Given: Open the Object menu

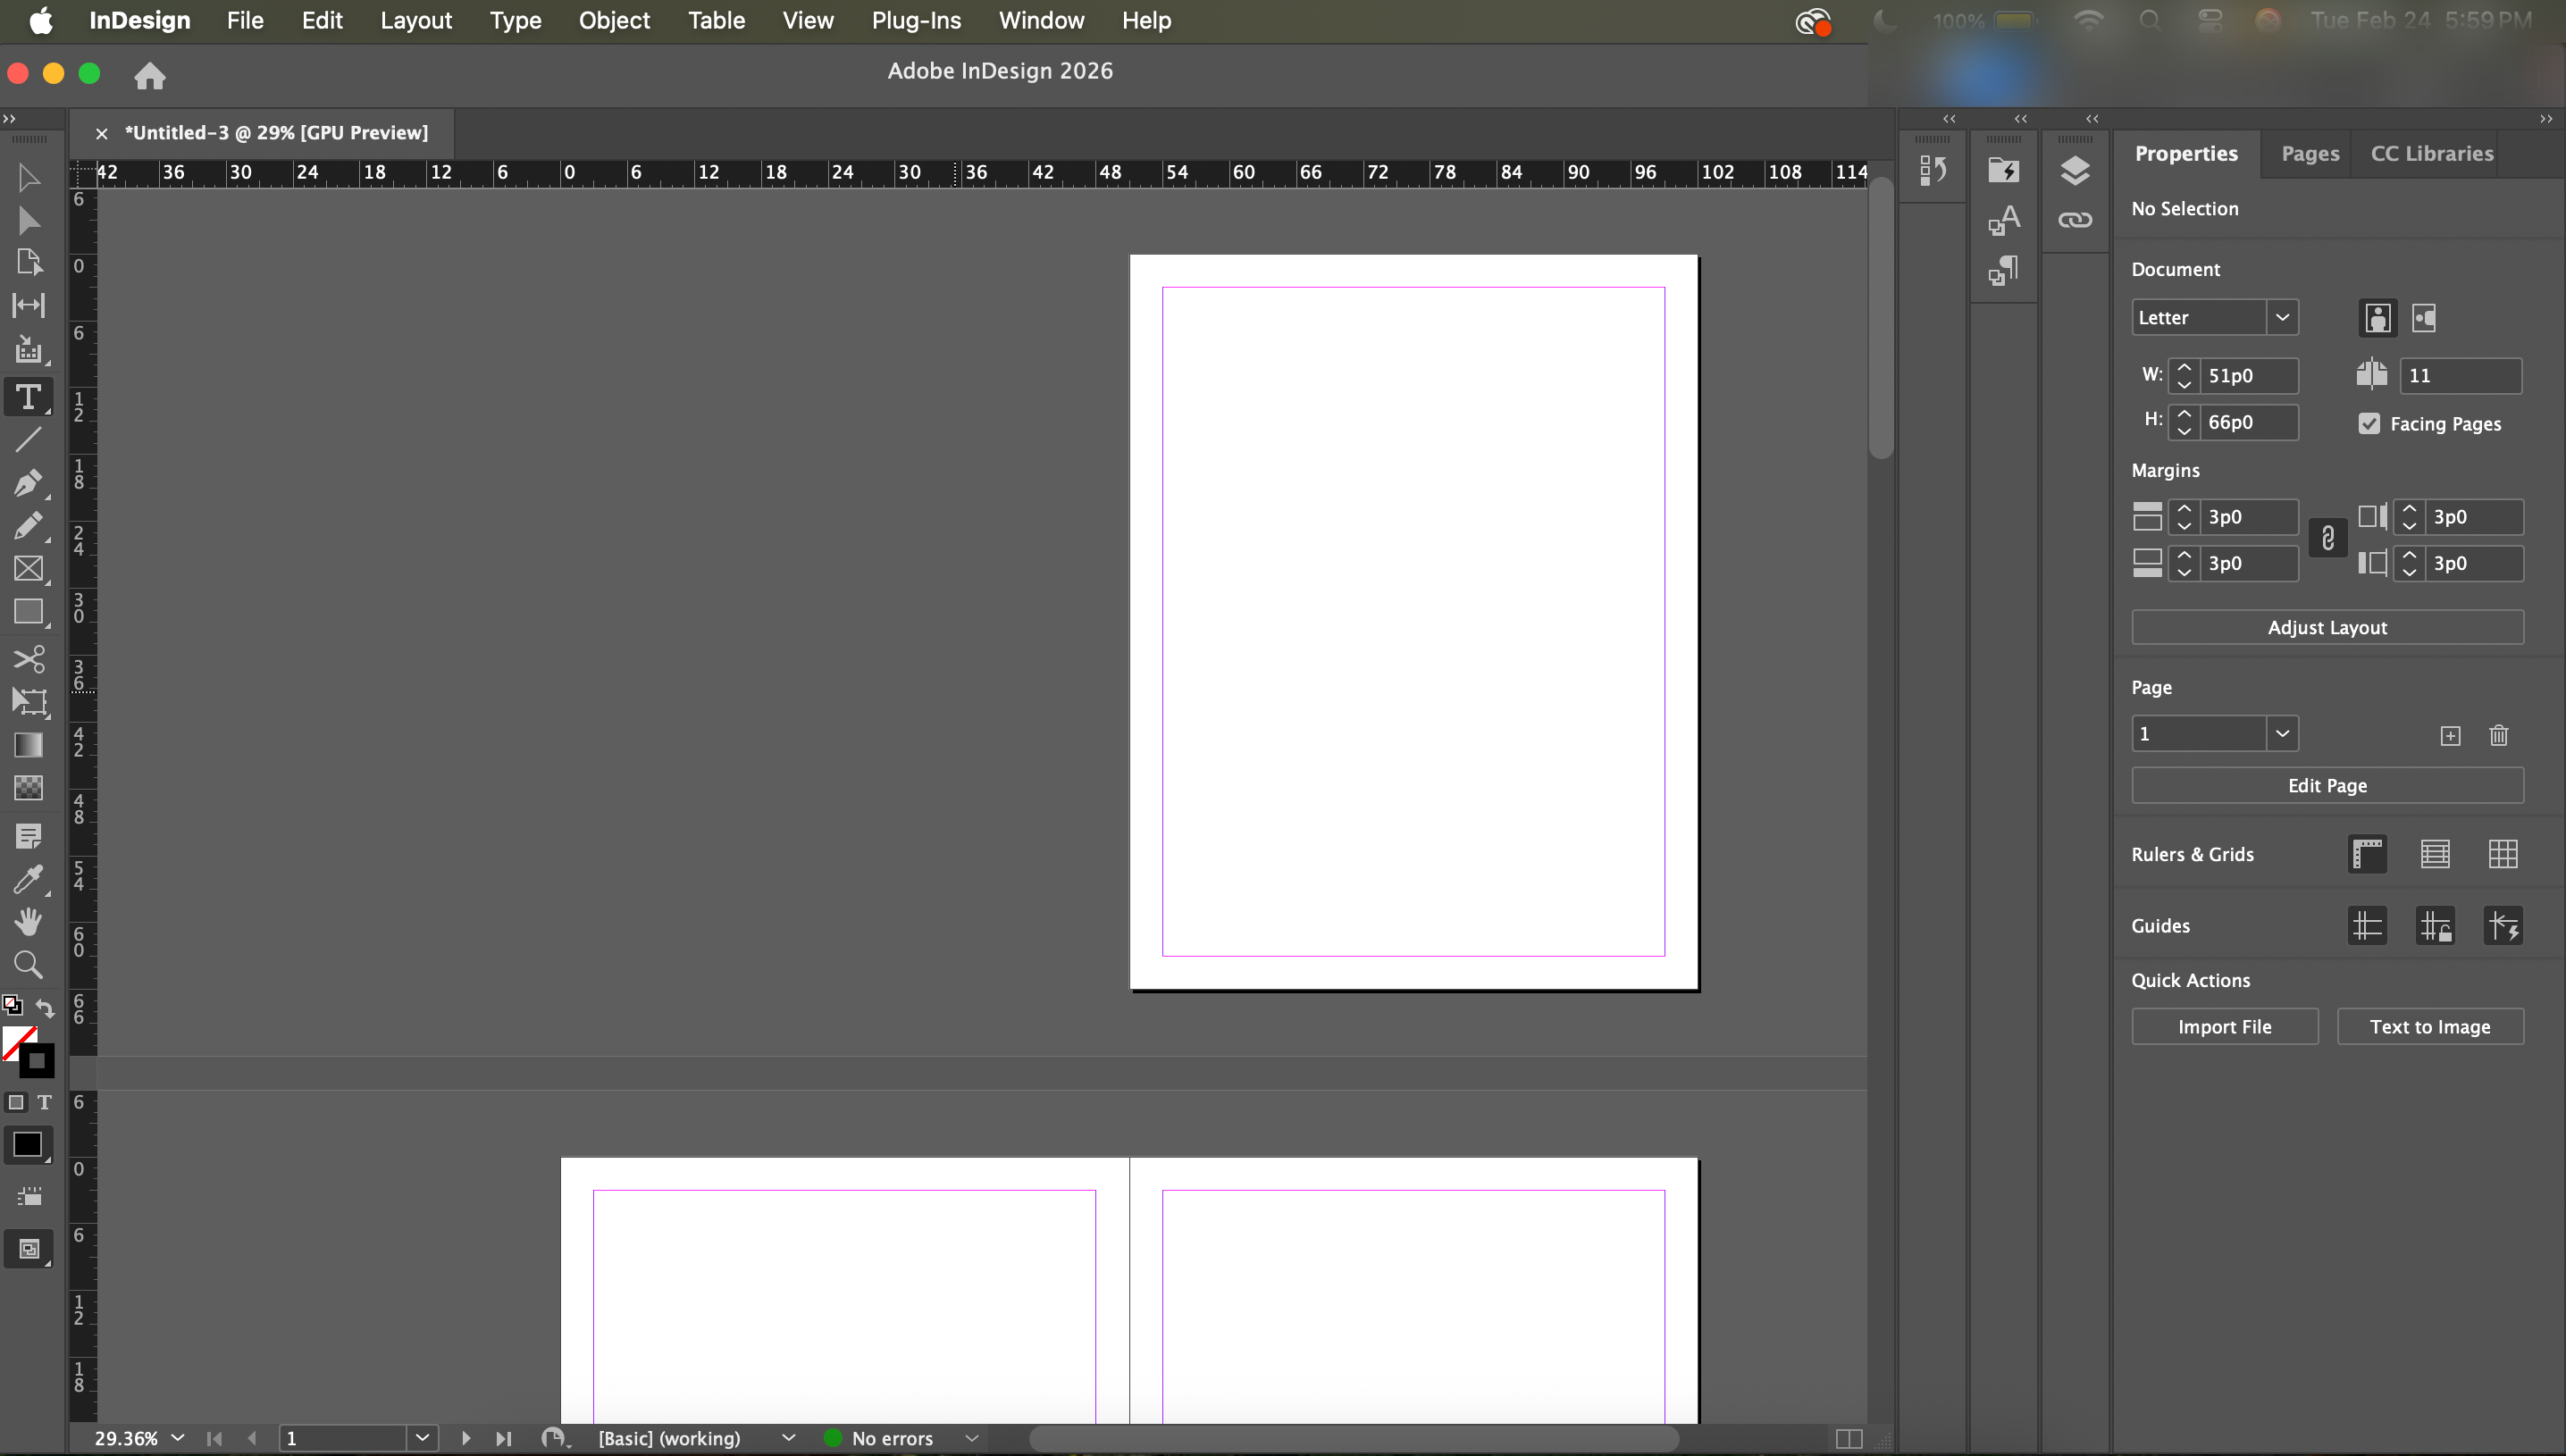Looking at the screenshot, I should [x=614, y=20].
